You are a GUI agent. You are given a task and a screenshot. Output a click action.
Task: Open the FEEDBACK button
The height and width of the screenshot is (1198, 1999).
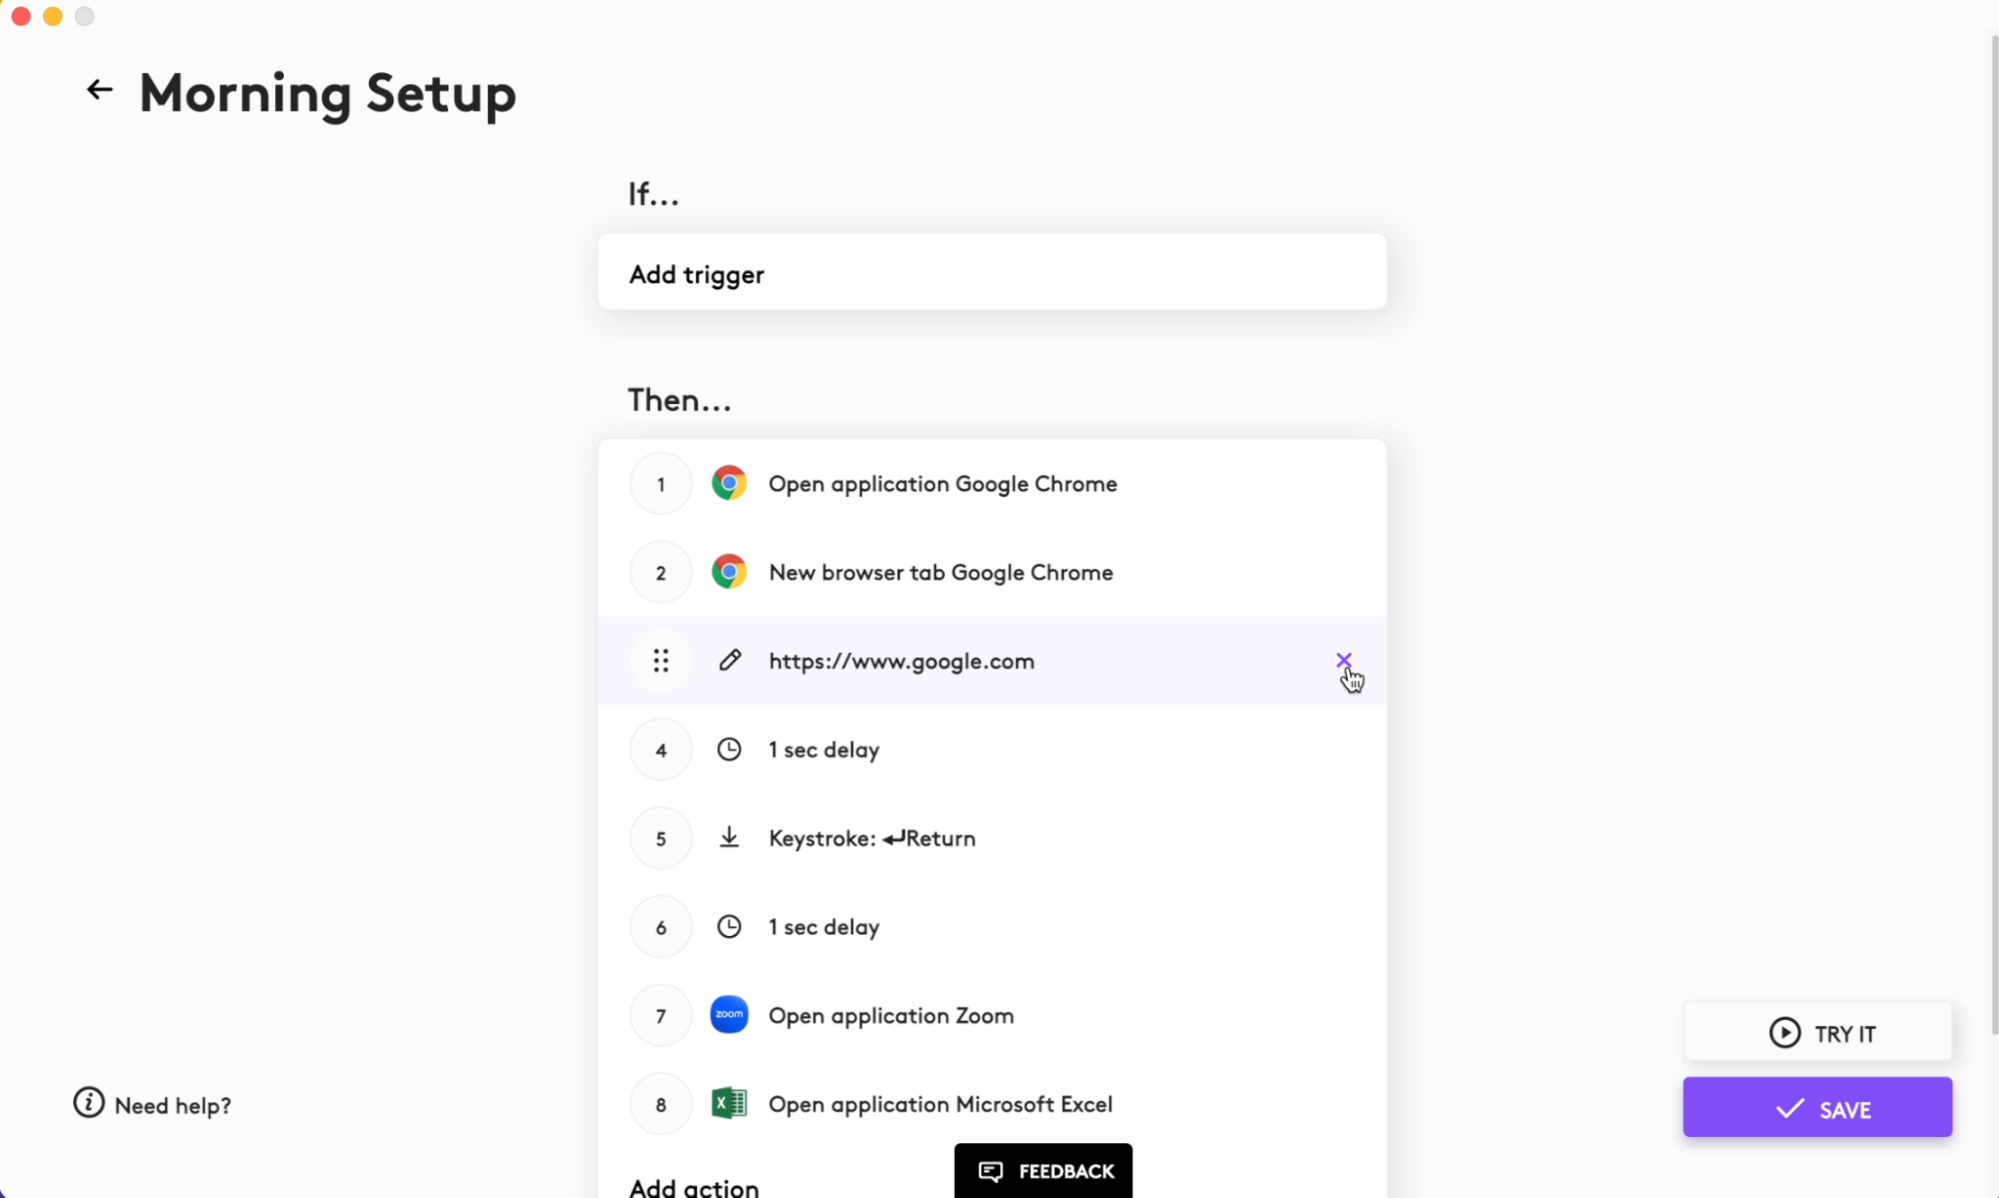point(1043,1171)
